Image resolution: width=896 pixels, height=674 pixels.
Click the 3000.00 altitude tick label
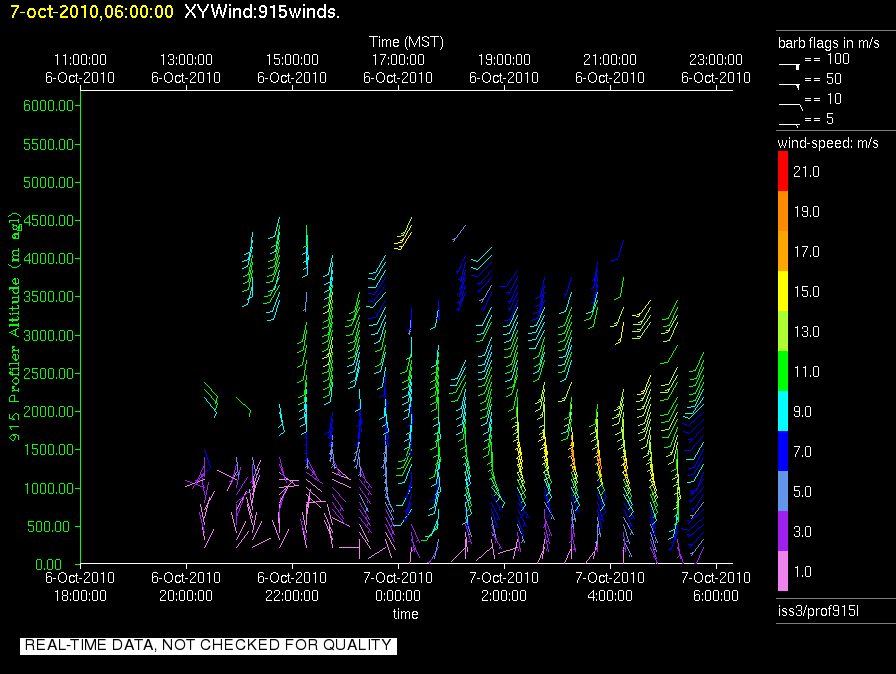coord(49,335)
